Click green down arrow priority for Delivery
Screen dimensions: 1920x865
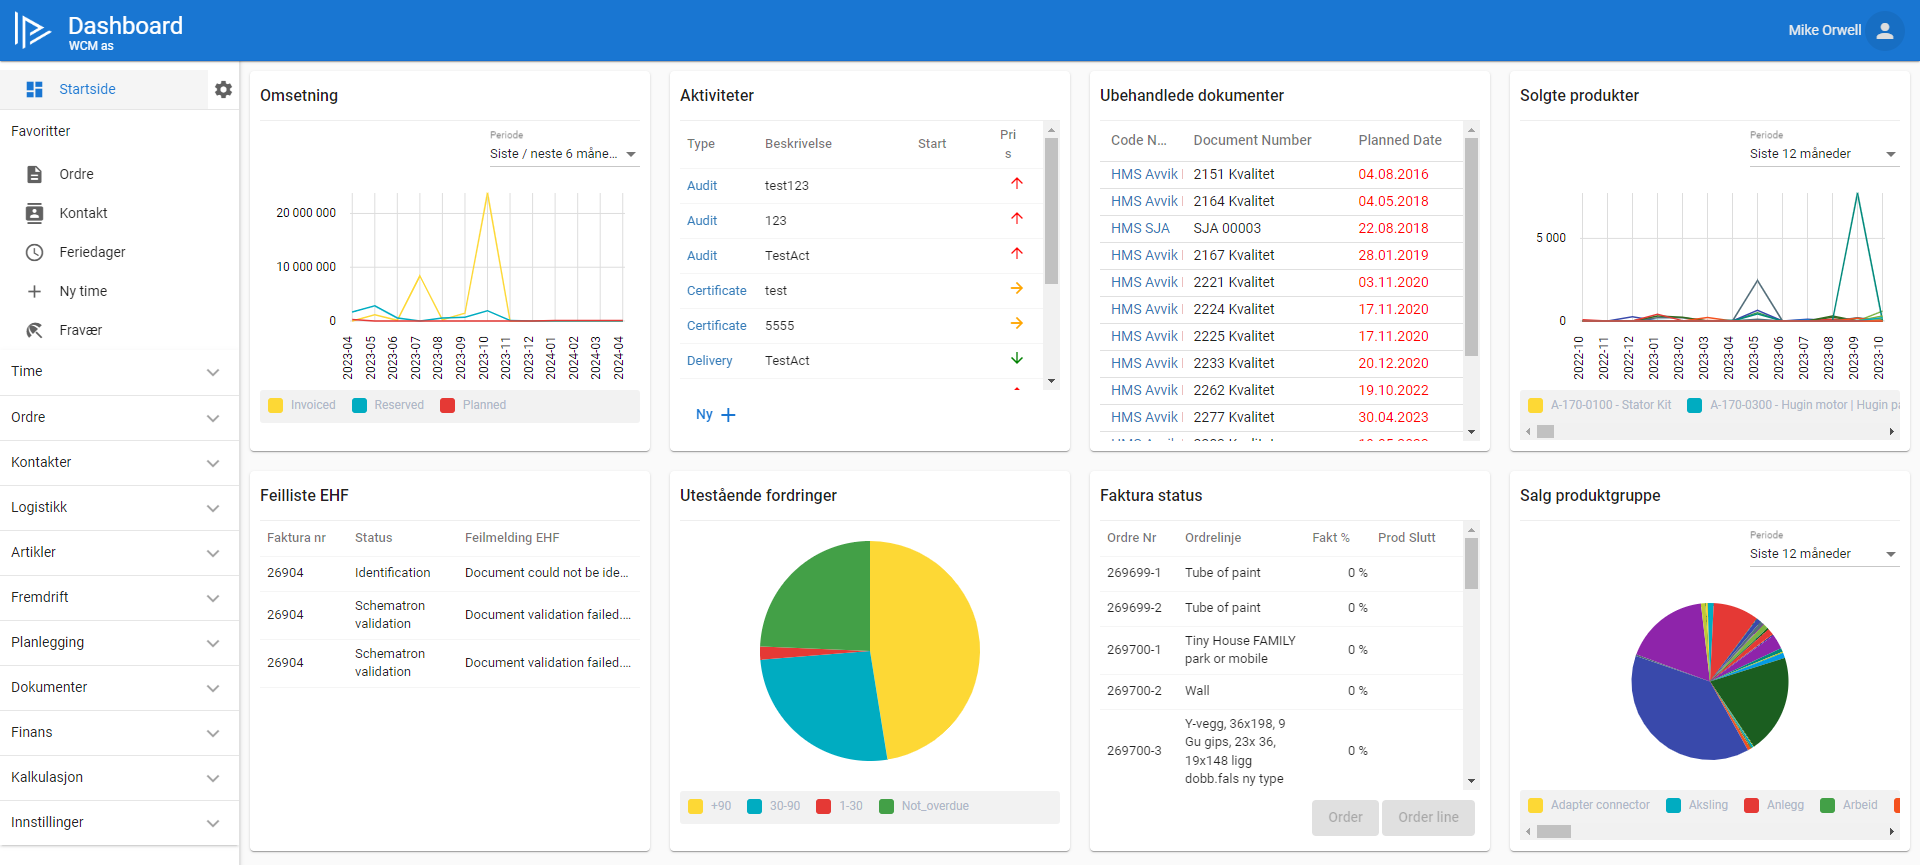tap(1016, 358)
